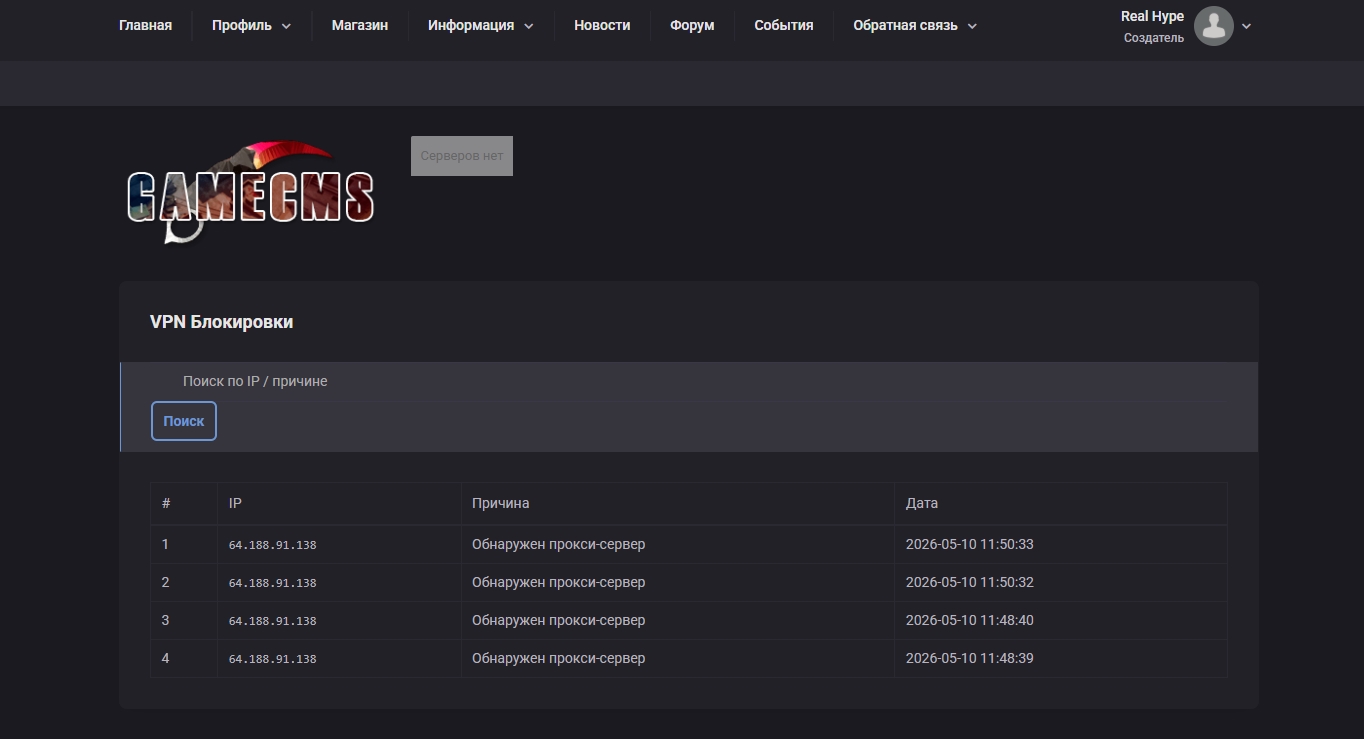Open the Форум page
The width and height of the screenshot is (1364, 739).
[692, 25]
